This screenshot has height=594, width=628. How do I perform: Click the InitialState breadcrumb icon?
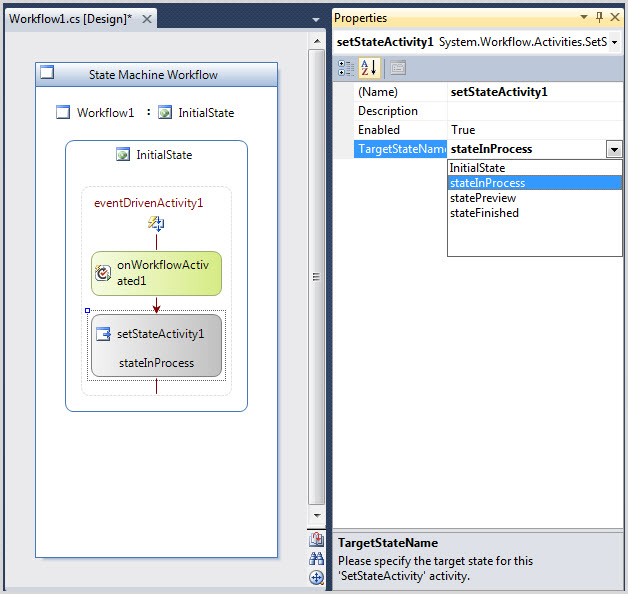(165, 113)
